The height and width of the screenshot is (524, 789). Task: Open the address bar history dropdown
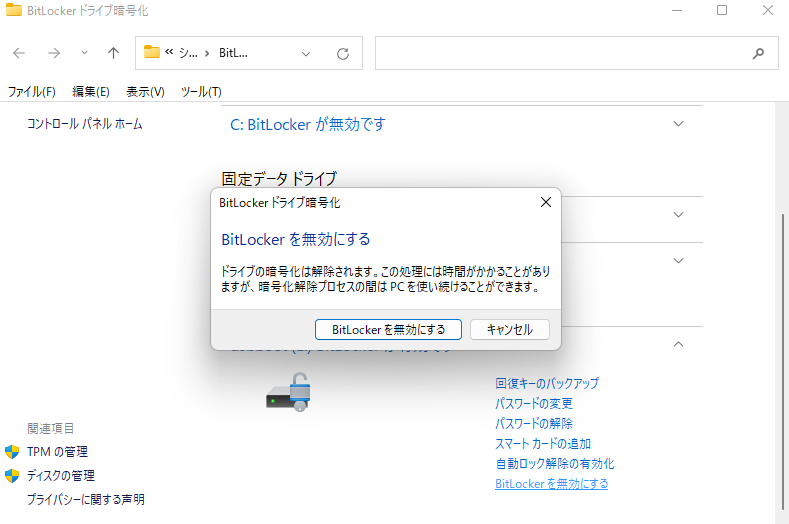click(306, 54)
